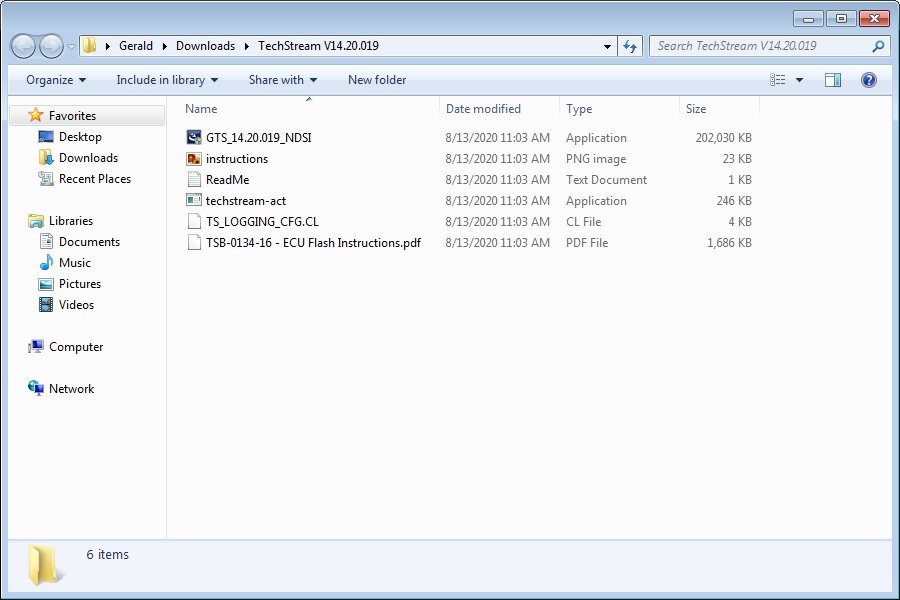The height and width of the screenshot is (600, 900).
Task: Expand the breadcrumb arrow after Gerald
Action: (x=165, y=46)
